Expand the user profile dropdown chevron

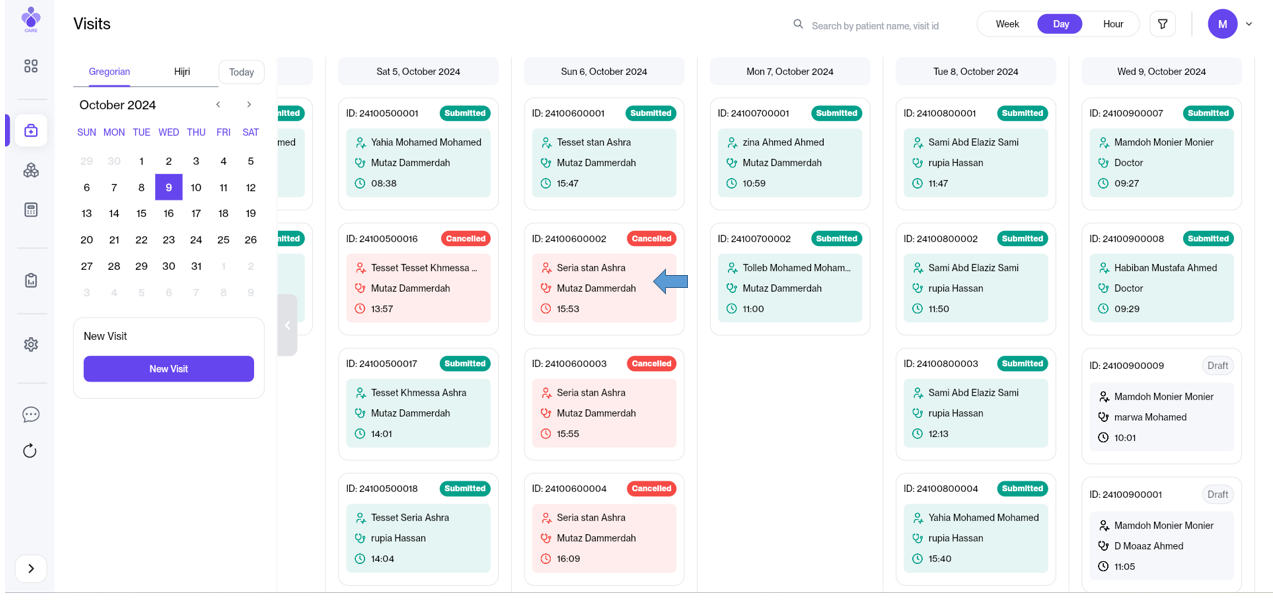click(x=1249, y=24)
